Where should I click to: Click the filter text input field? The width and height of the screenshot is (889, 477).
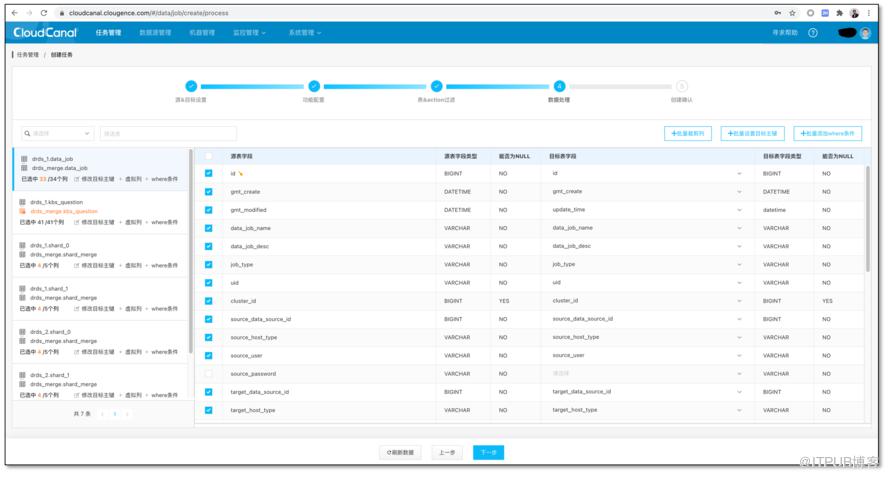pos(168,133)
